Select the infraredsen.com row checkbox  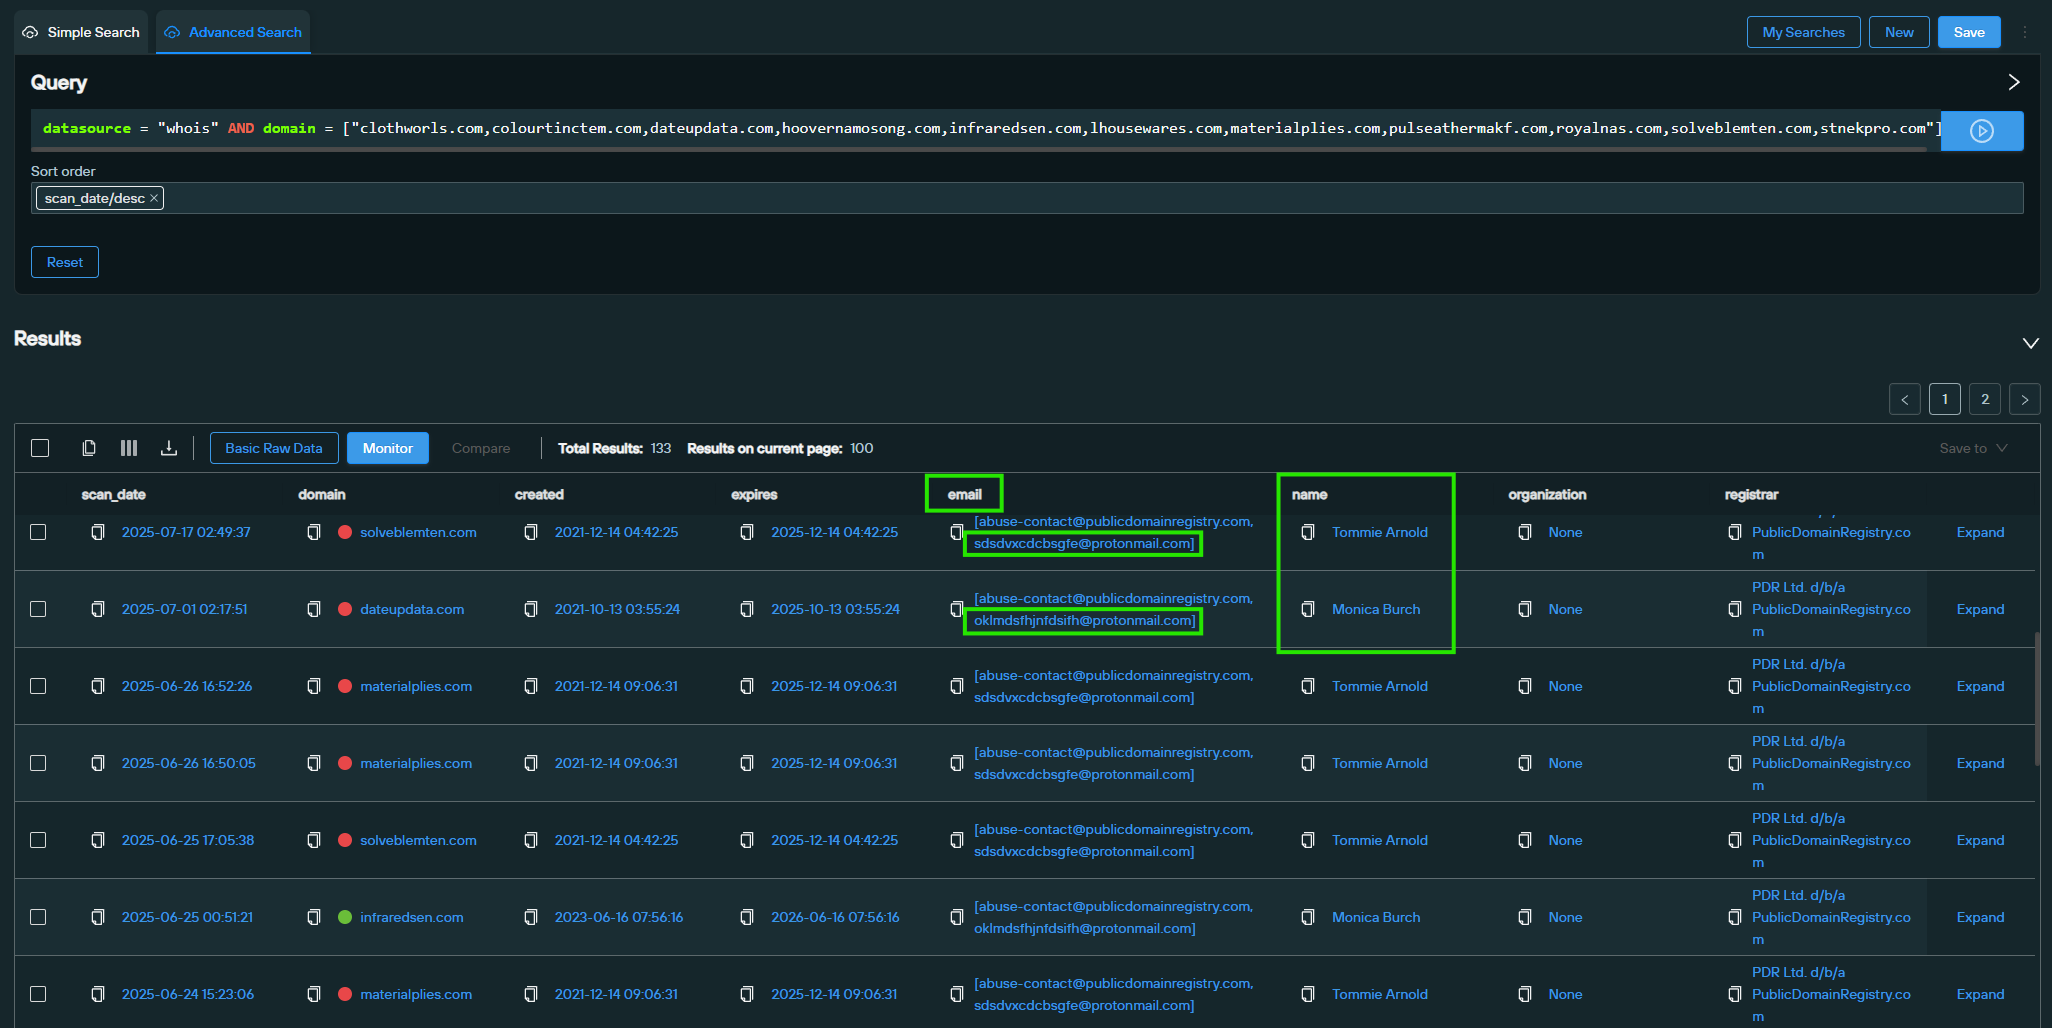38,917
